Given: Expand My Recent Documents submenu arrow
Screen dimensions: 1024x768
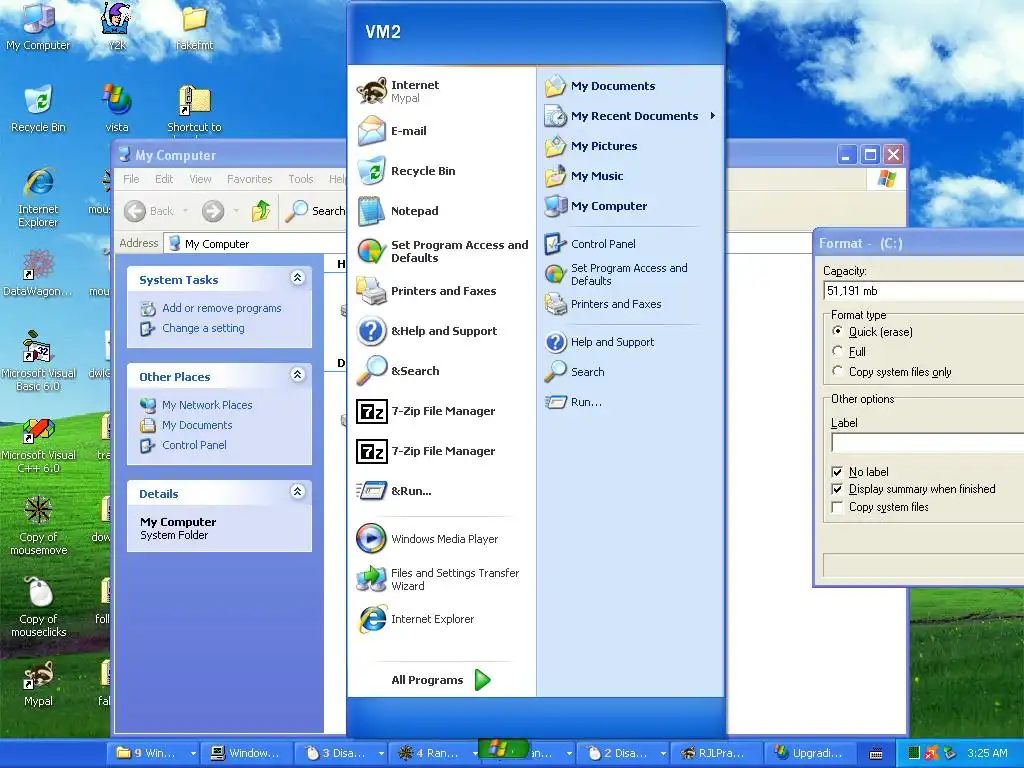Looking at the screenshot, I should [712, 116].
